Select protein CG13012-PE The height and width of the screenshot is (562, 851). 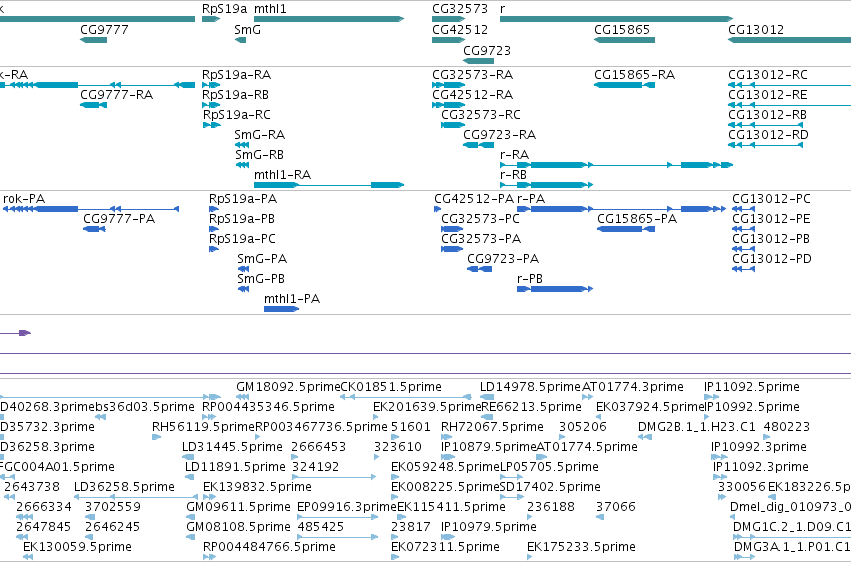tap(744, 229)
